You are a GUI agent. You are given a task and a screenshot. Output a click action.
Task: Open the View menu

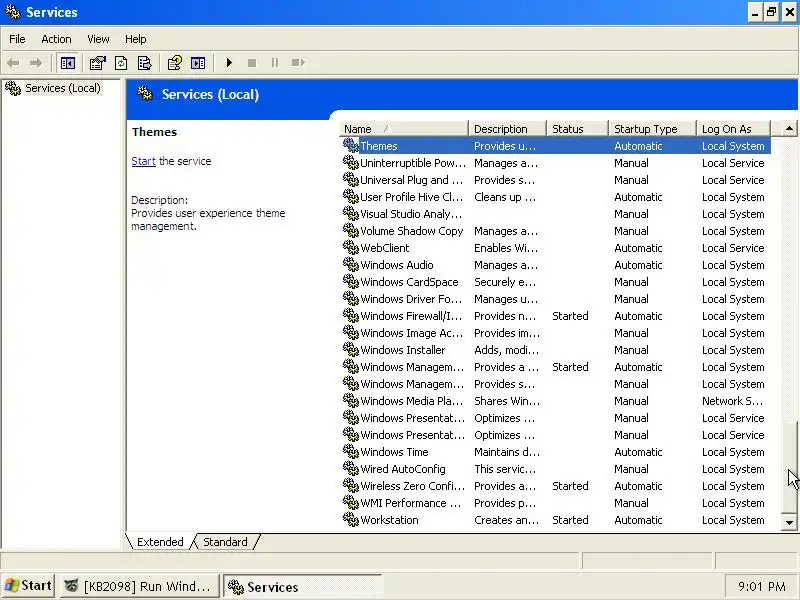pyautogui.click(x=98, y=39)
